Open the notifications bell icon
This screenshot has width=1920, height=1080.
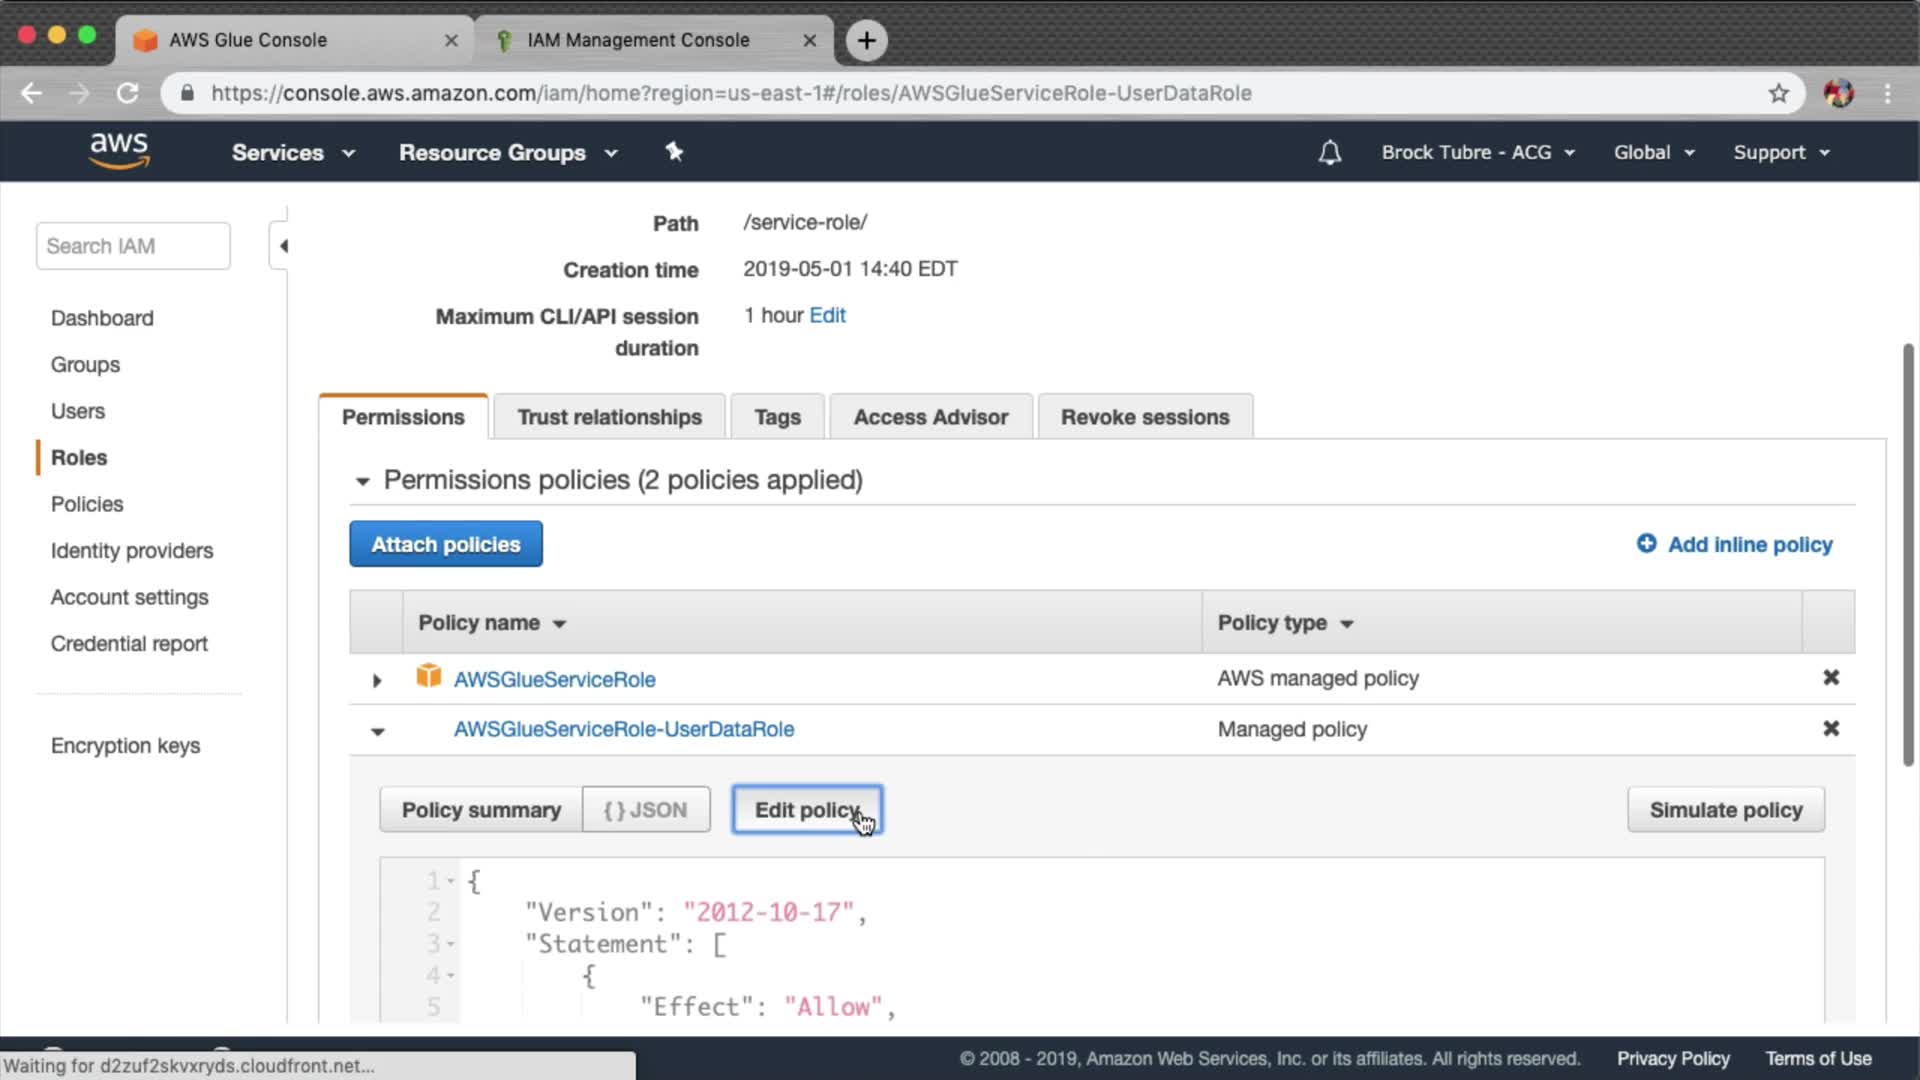point(1329,153)
